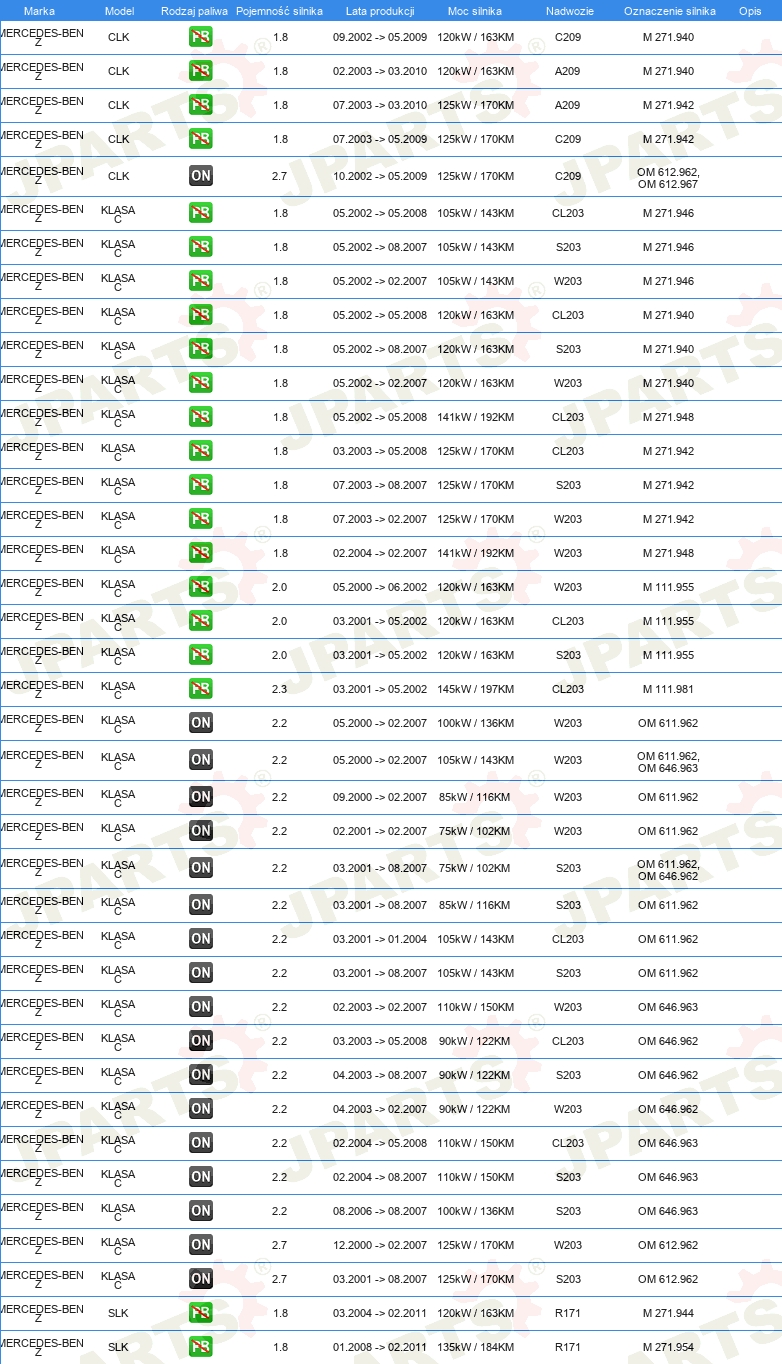The height and width of the screenshot is (1364, 782).
Task: Select production years 08.2006 -> 08.2007
Action: coord(380,1210)
